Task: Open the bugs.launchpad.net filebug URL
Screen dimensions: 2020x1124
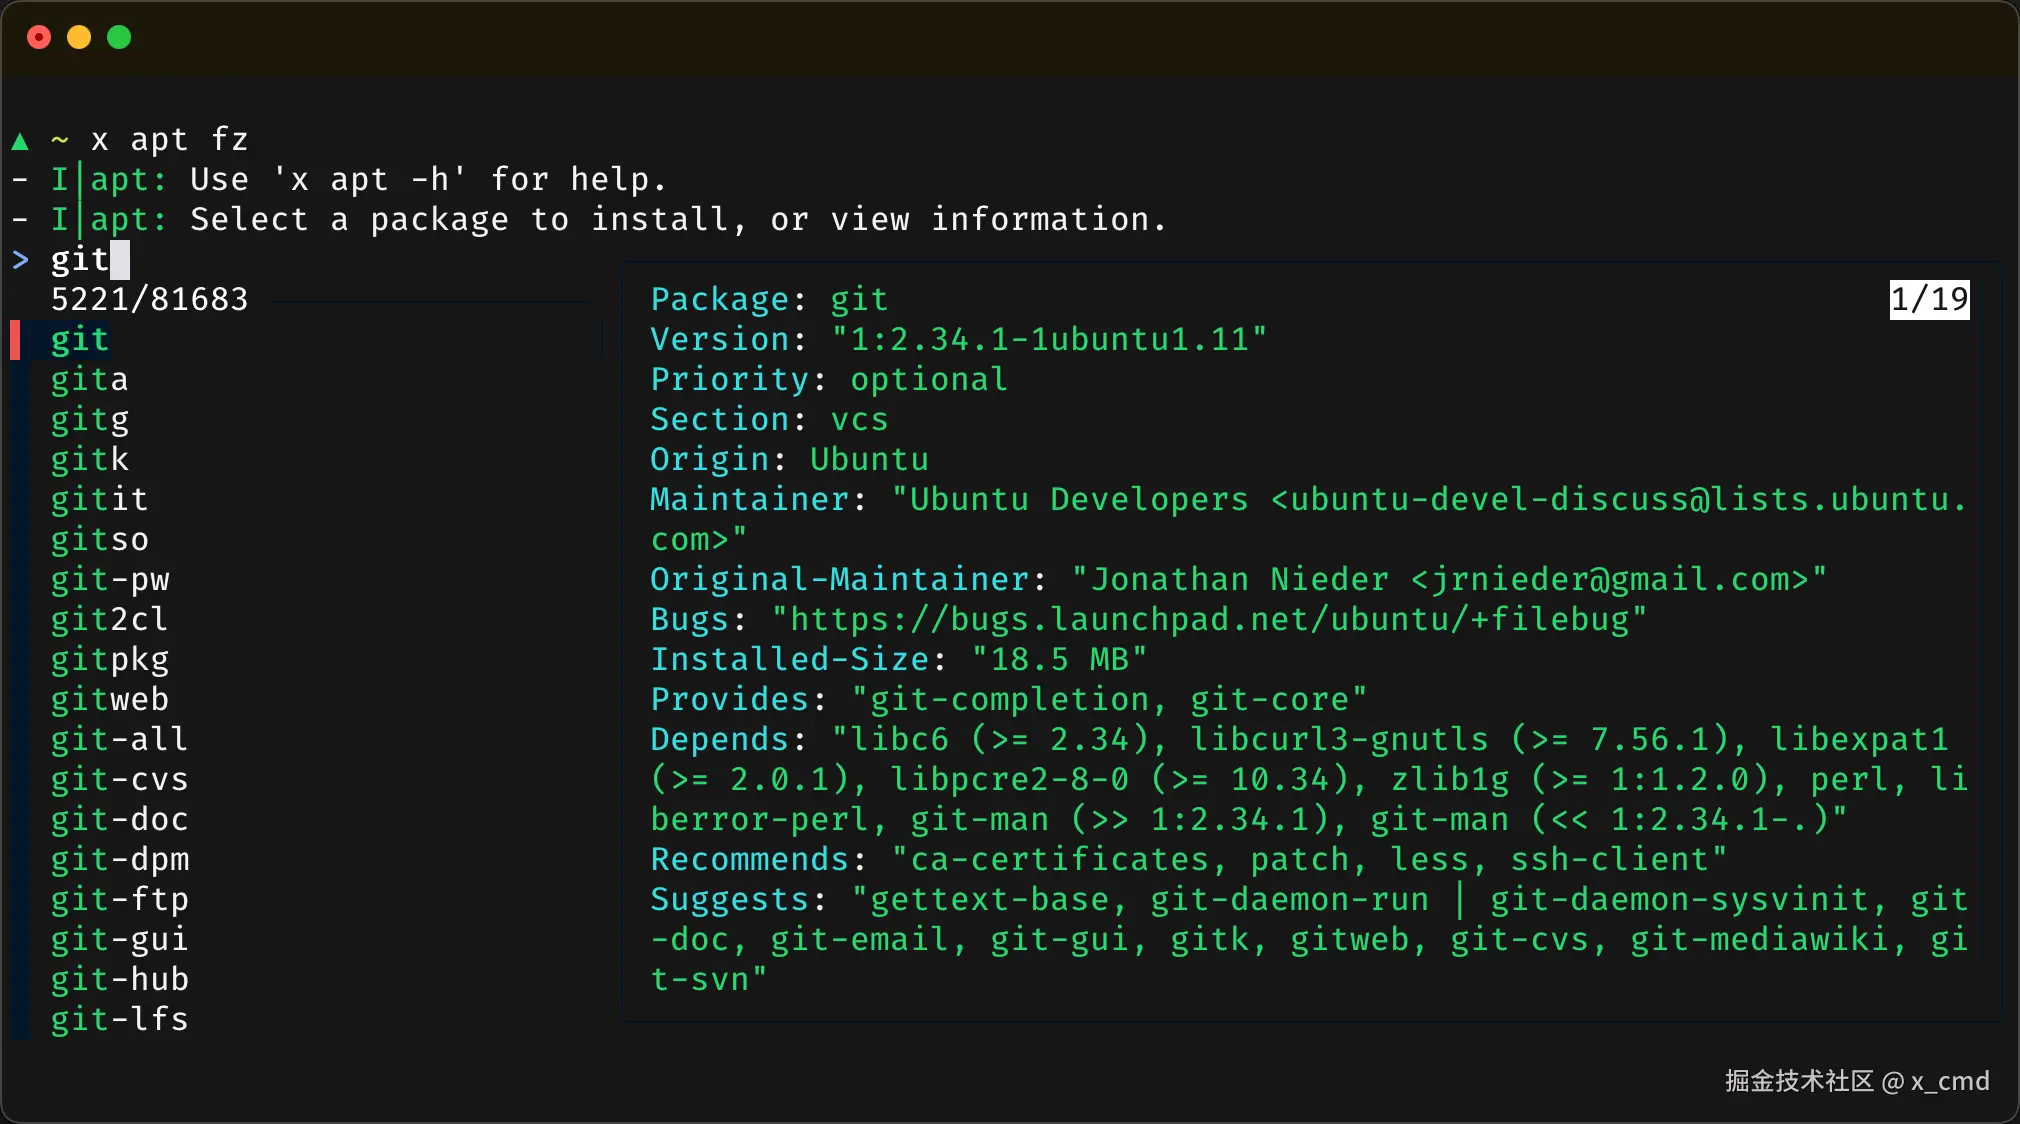Action: click(x=1210, y=620)
